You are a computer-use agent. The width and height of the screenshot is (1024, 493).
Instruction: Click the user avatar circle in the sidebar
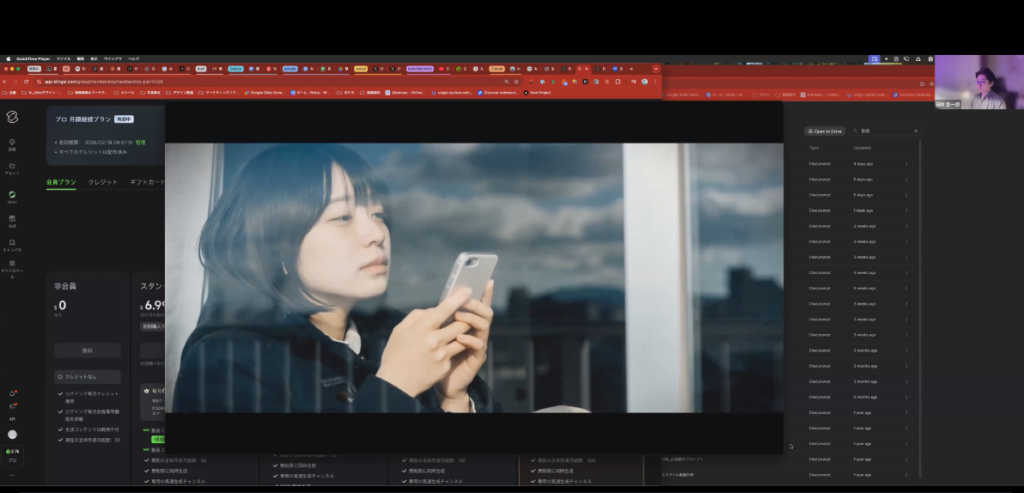pyautogui.click(x=12, y=435)
